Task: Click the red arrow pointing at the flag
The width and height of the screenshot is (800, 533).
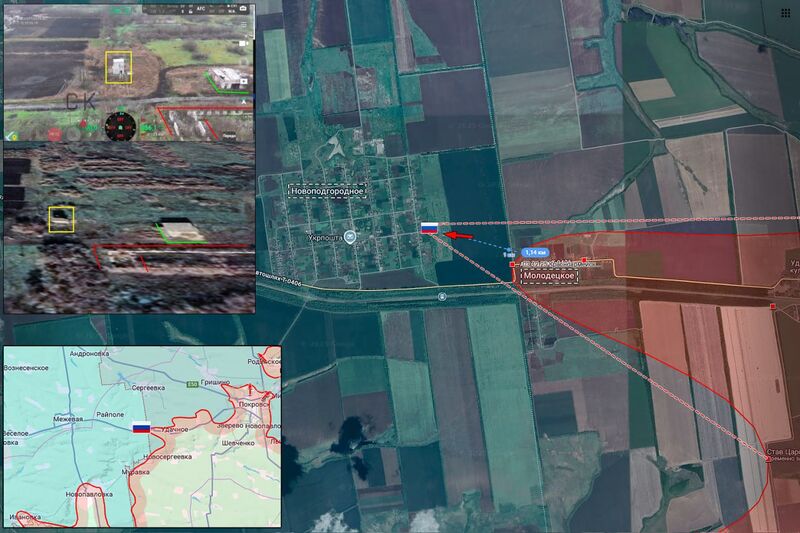Action: (x=457, y=235)
